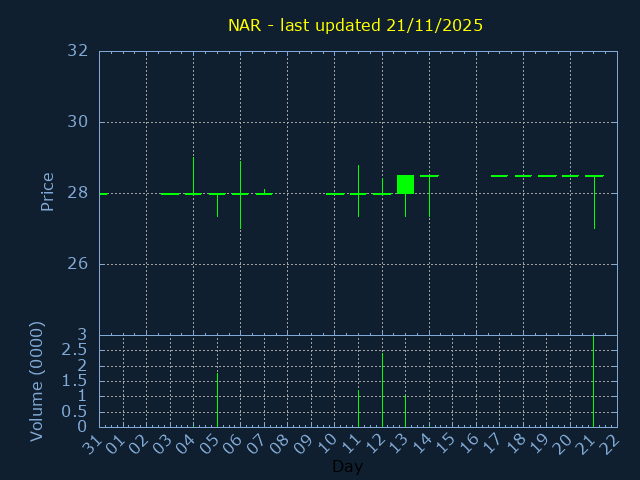Click the price axis tick label 30
The width and height of the screenshot is (640, 480).
coord(78,122)
